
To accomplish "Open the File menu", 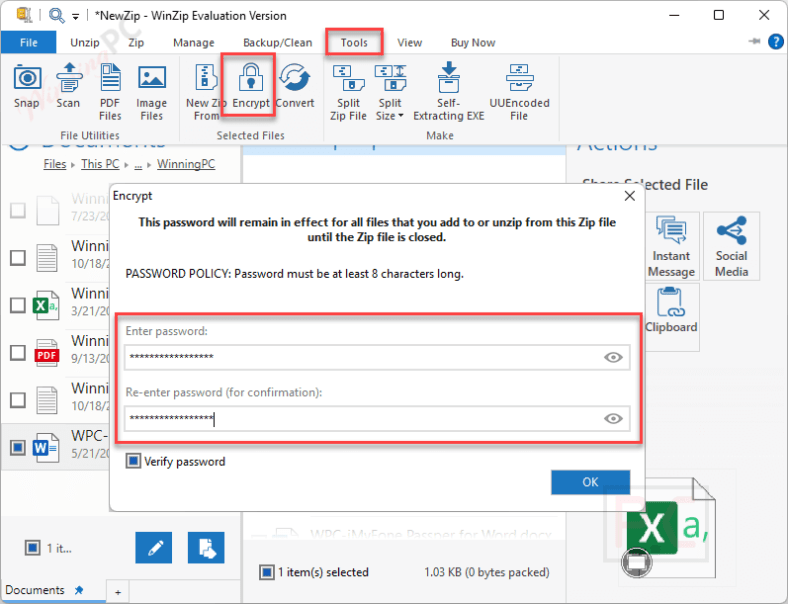I will point(29,43).
